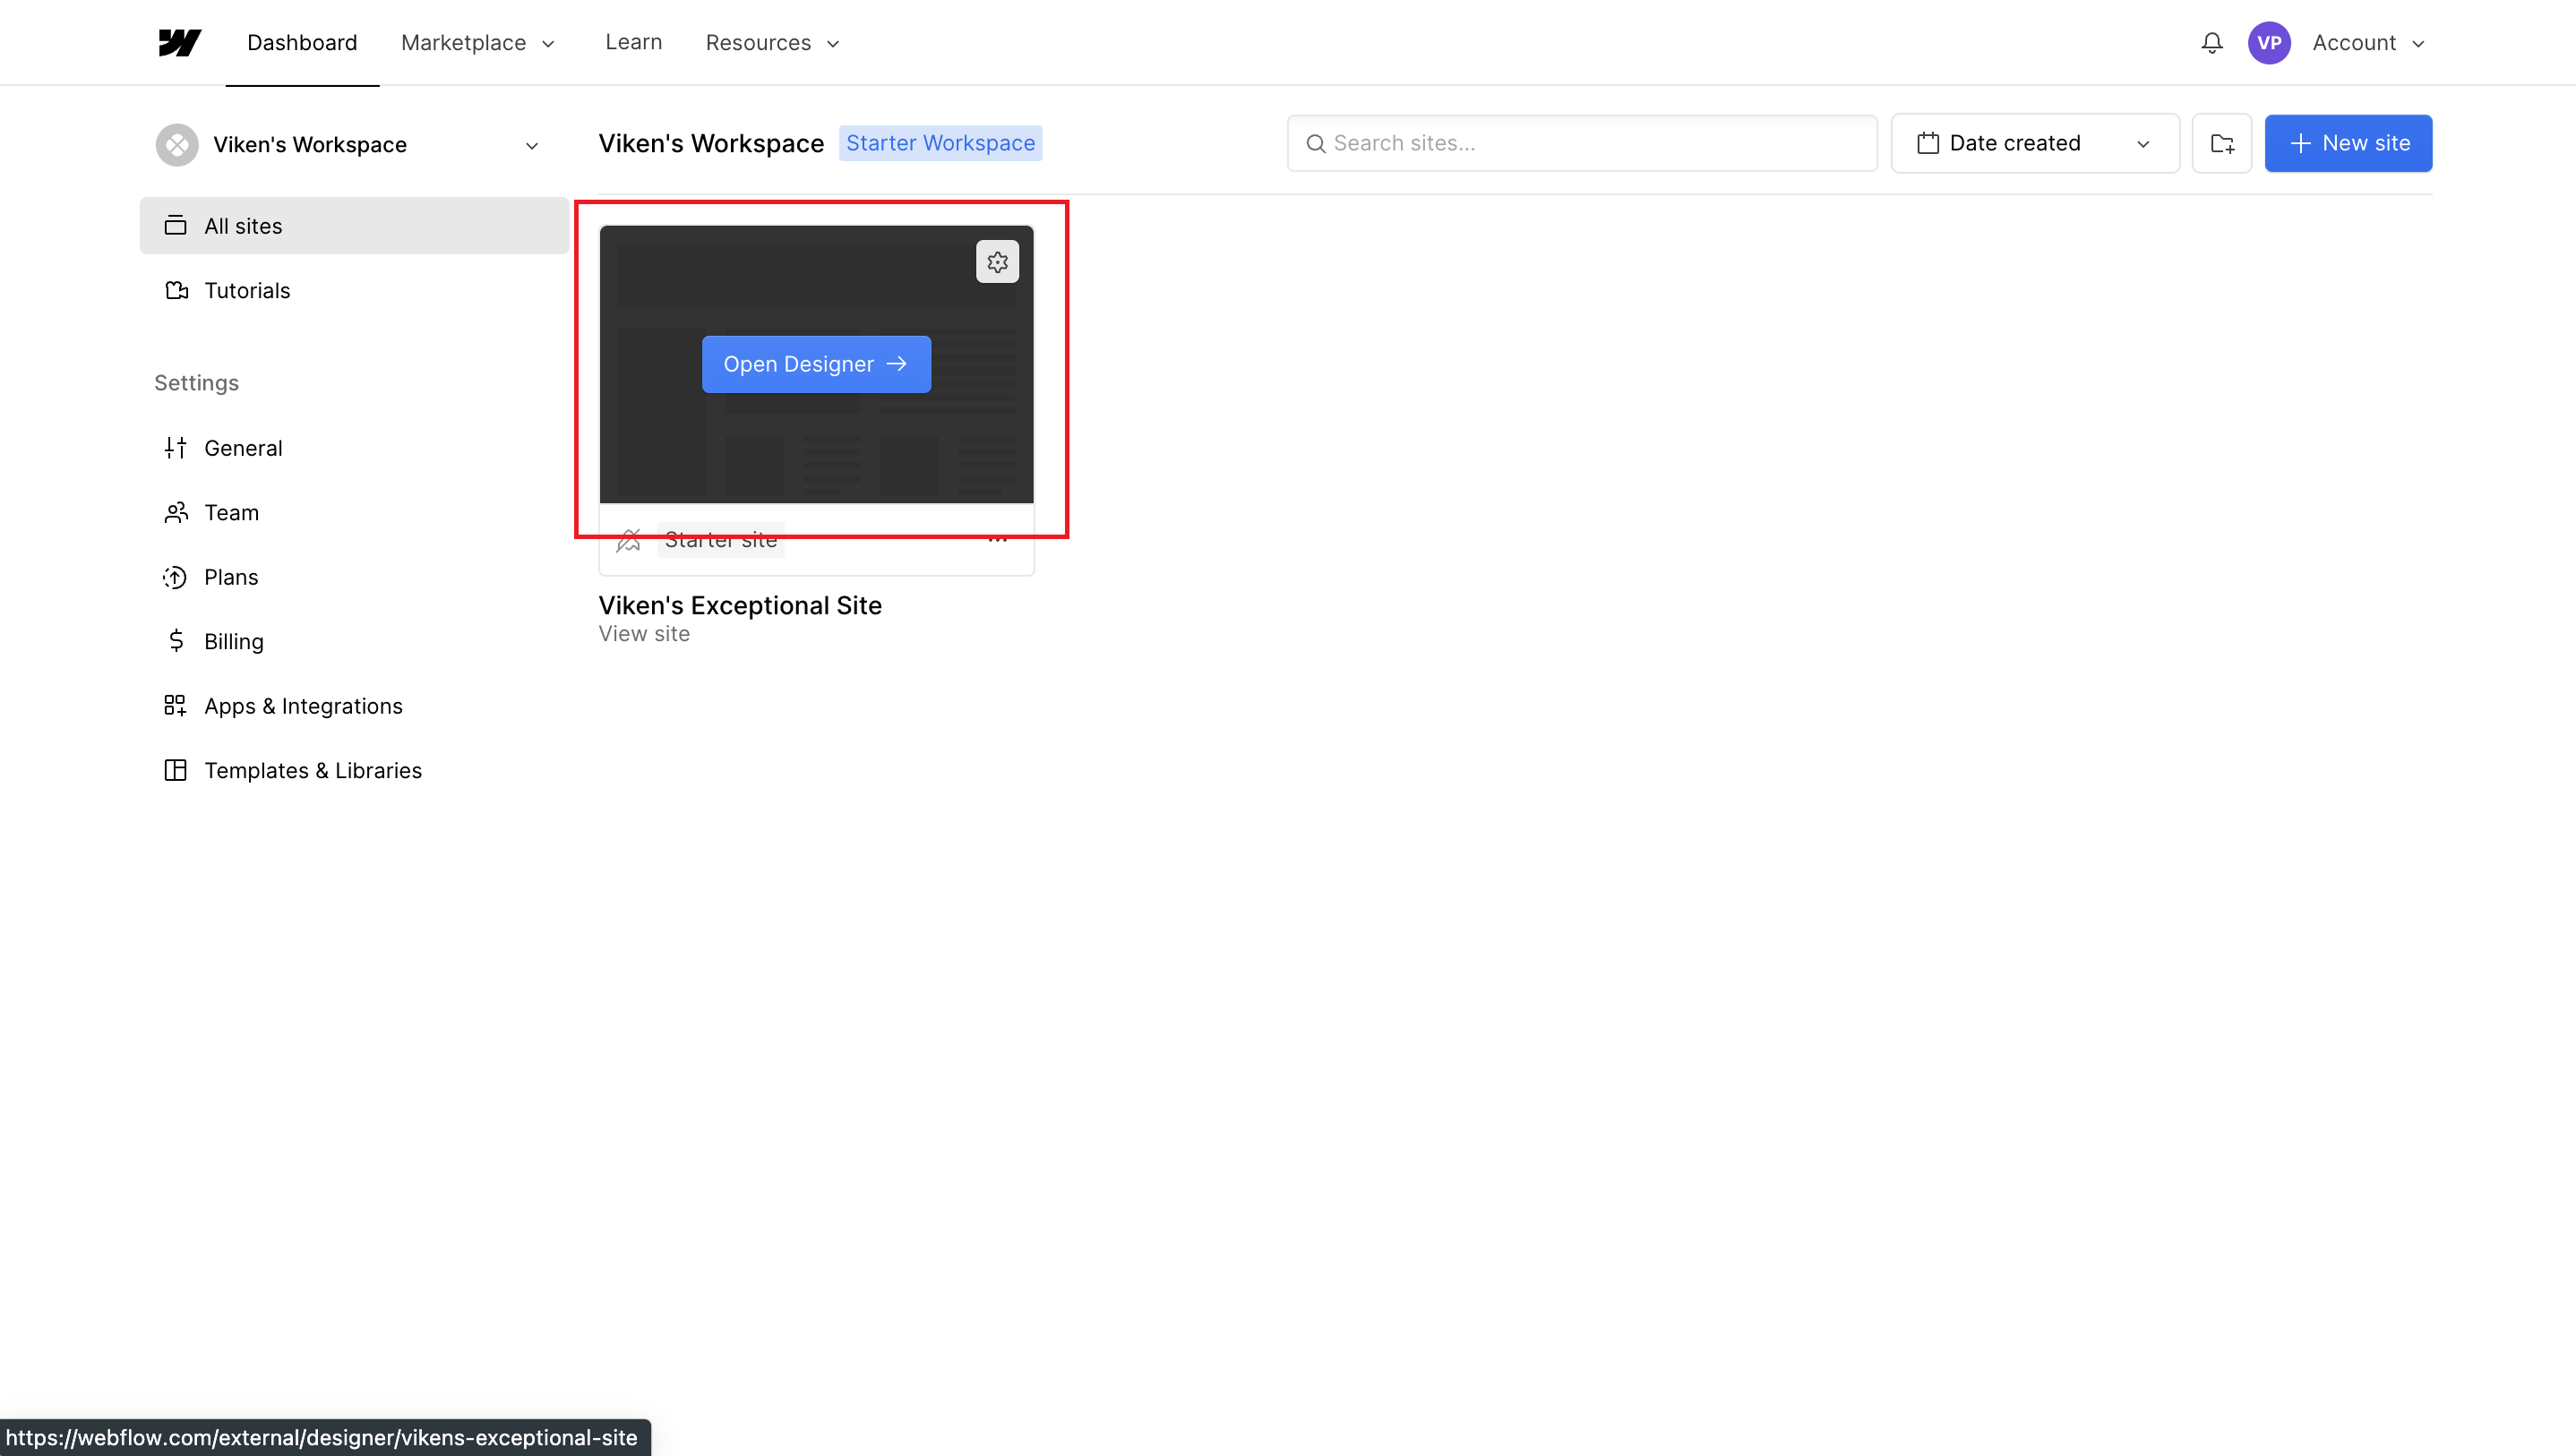
Task: Click the Webflow logo
Action: [180, 43]
